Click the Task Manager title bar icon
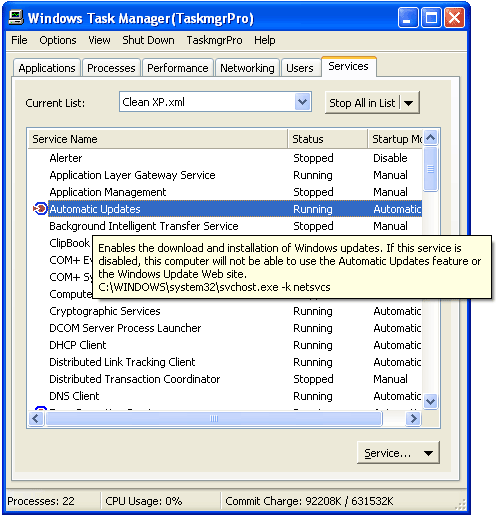 [x=15, y=18]
